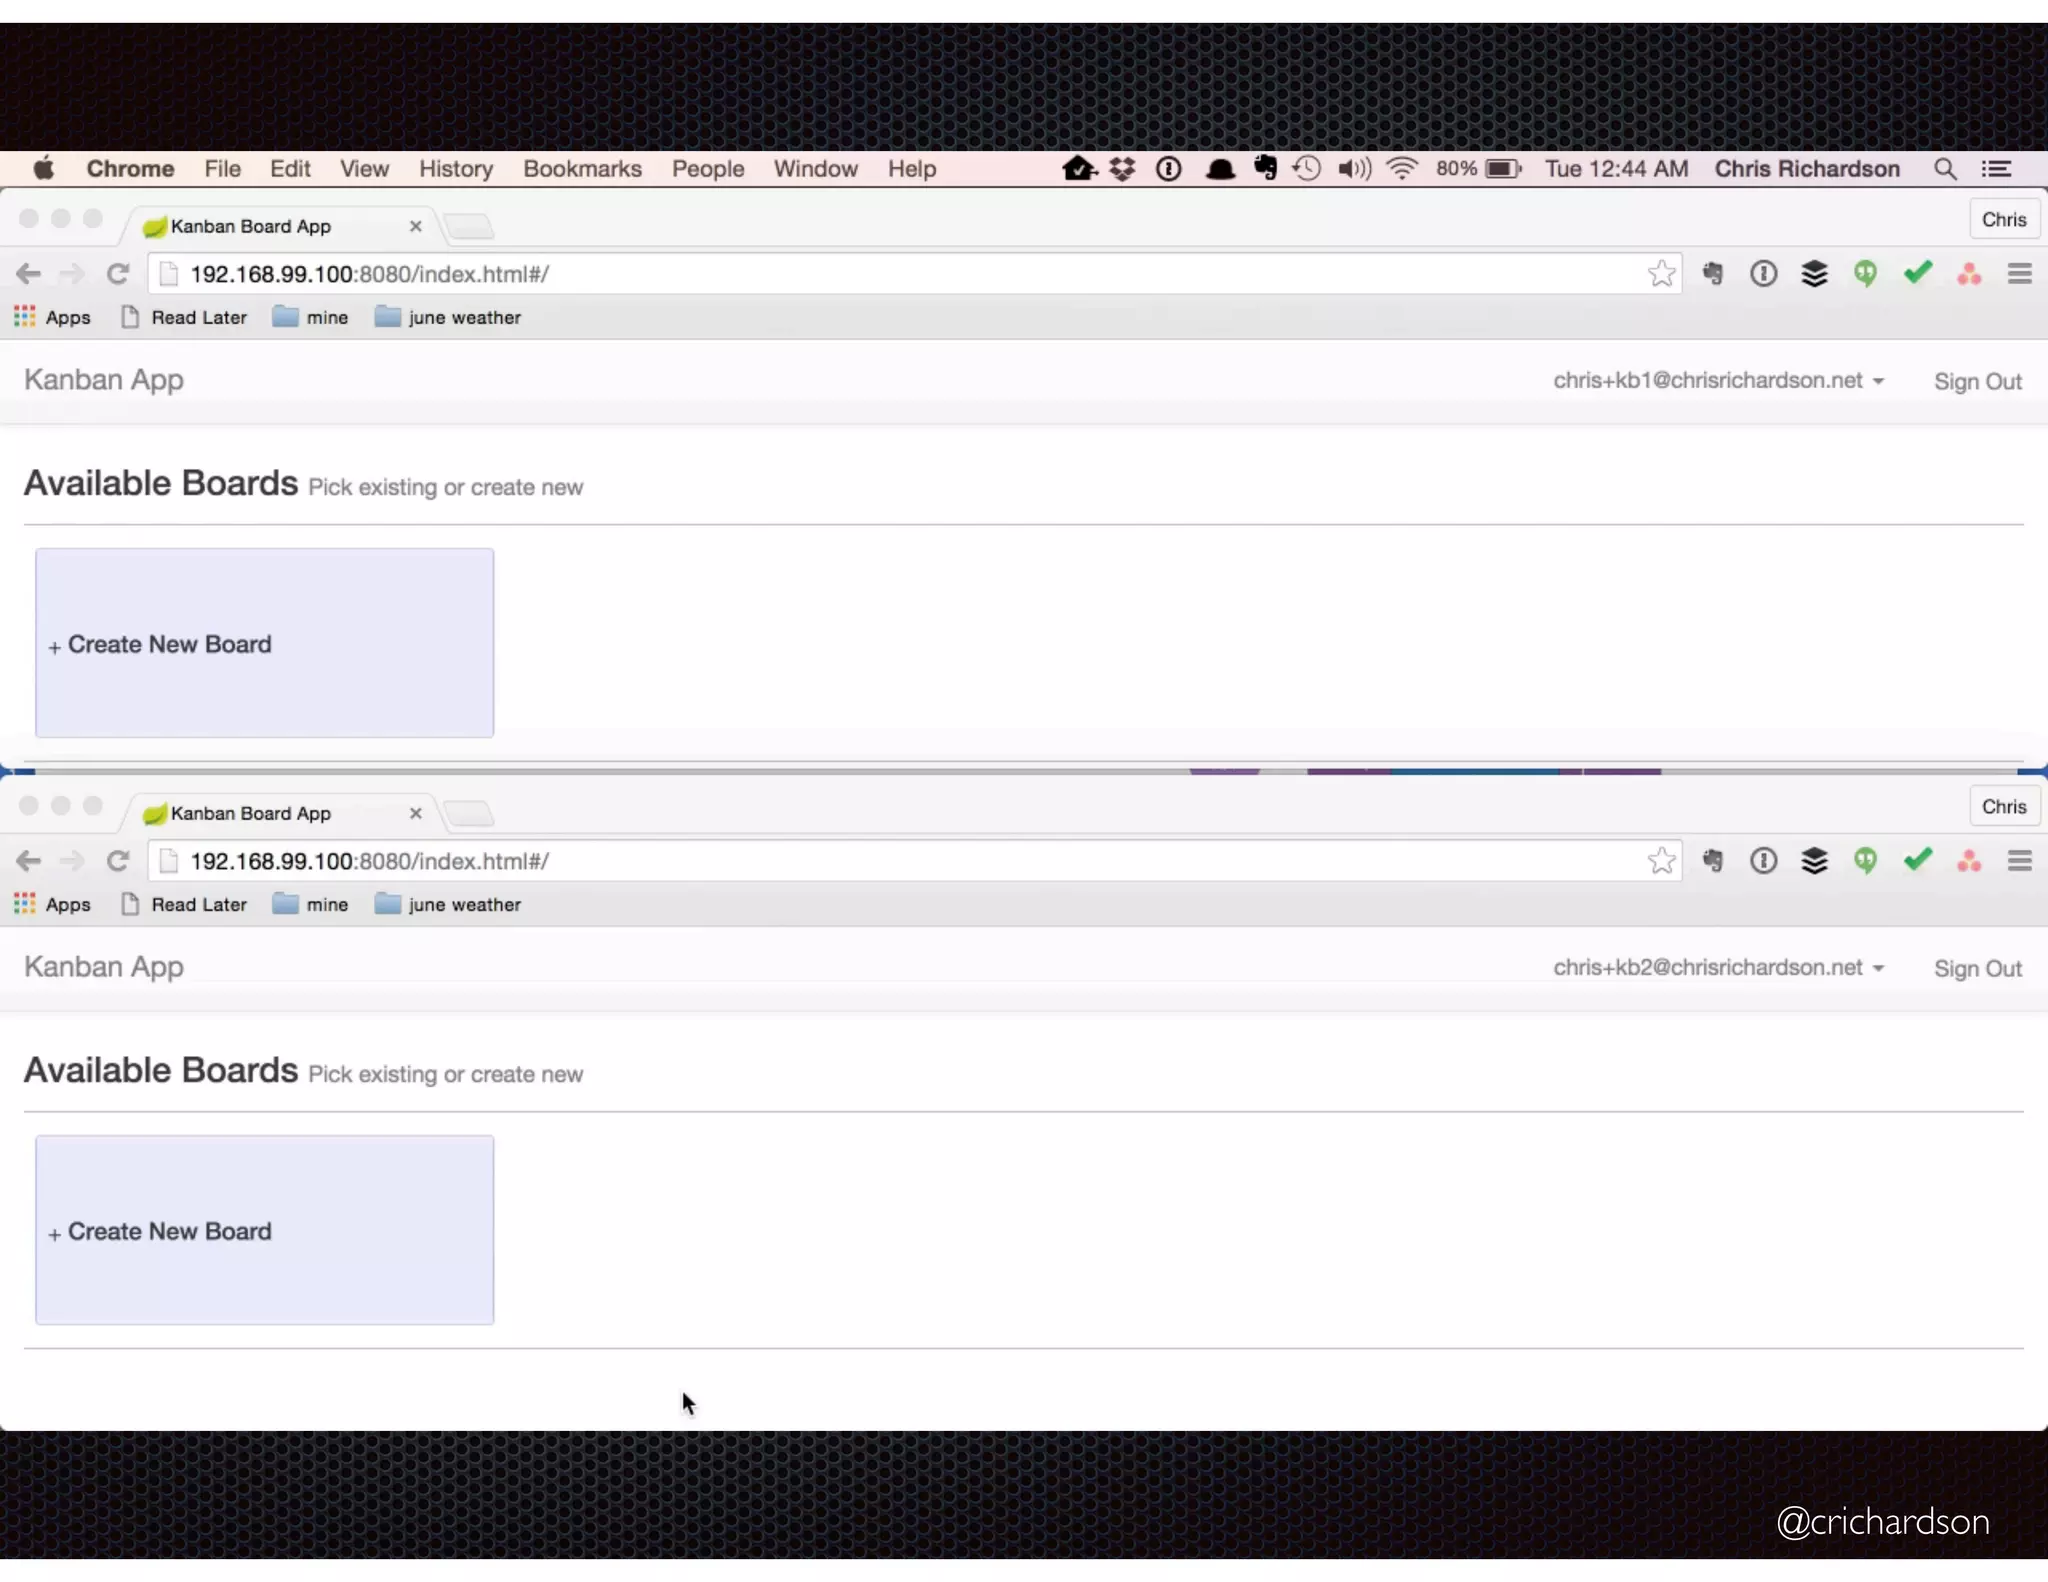Open the History menu
The height and width of the screenshot is (1582, 2048).
coord(455,169)
